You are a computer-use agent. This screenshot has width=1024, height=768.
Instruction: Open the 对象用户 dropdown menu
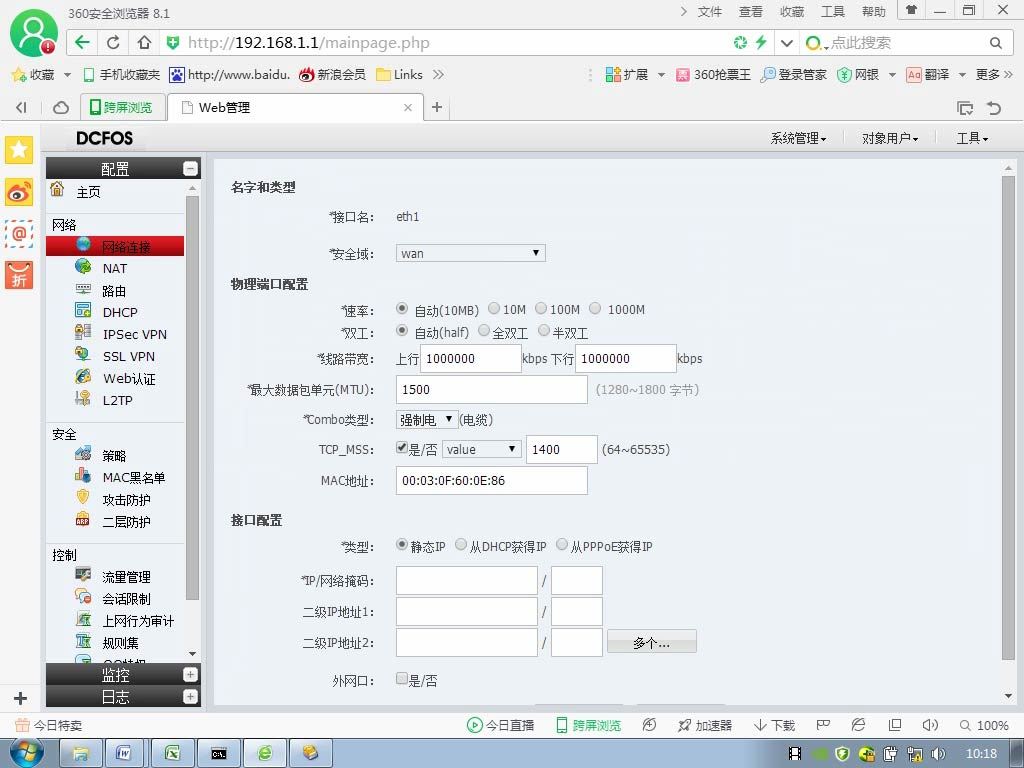coord(889,138)
